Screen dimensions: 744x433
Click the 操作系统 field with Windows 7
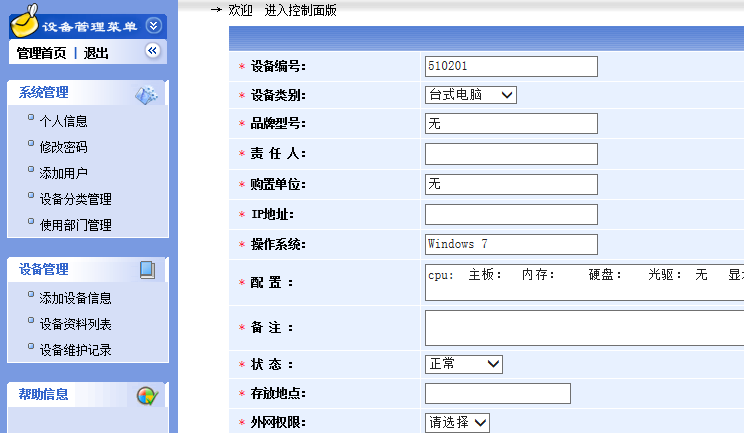[511, 245]
